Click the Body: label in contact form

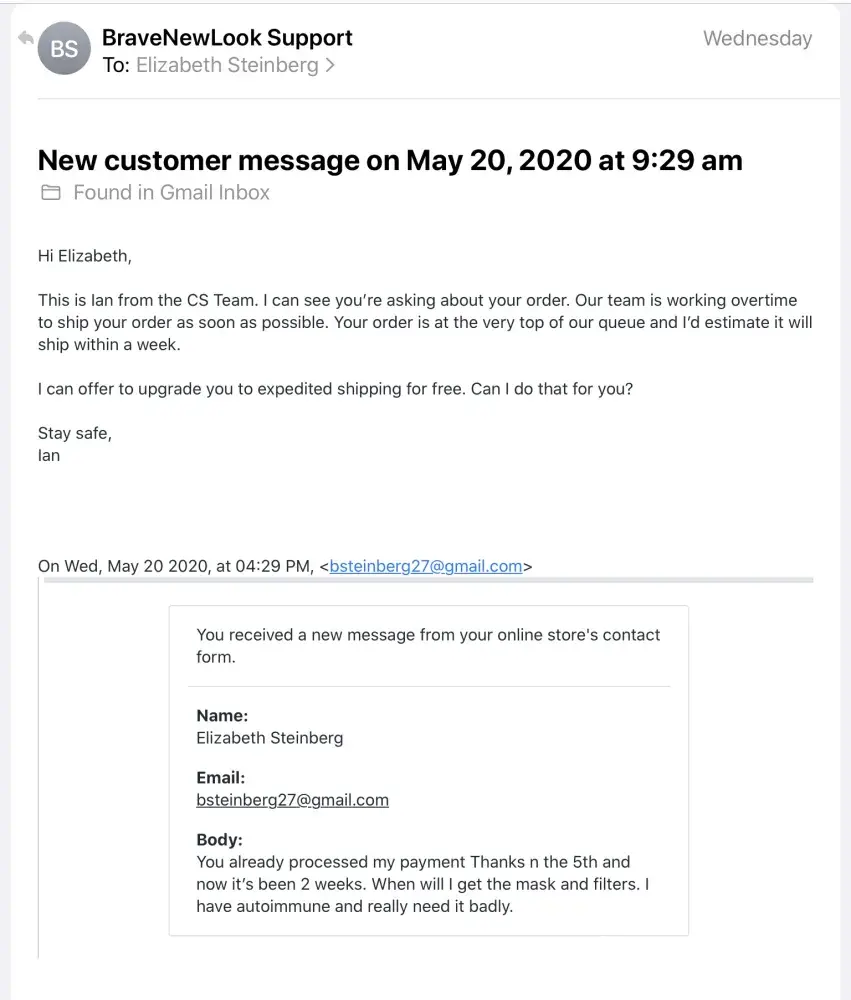pyautogui.click(x=219, y=840)
